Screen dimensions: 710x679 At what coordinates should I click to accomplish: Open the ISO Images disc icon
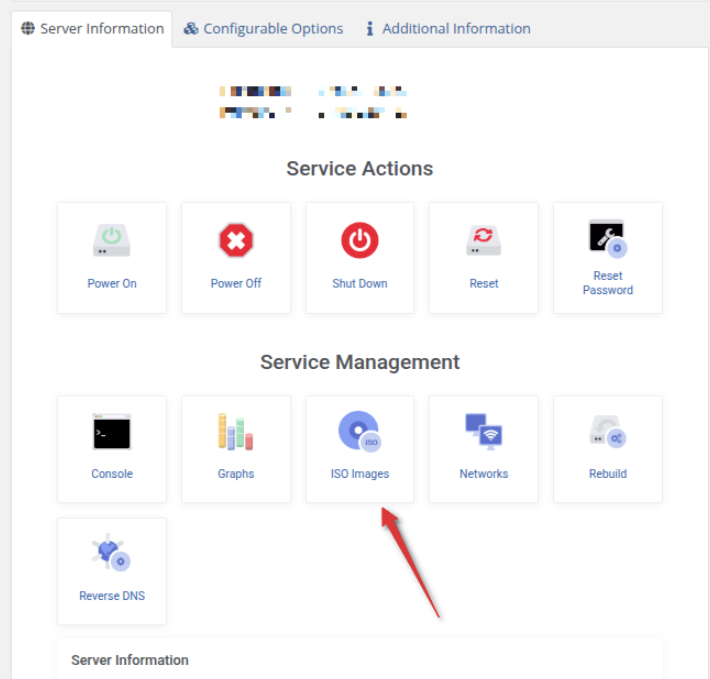(x=360, y=431)
